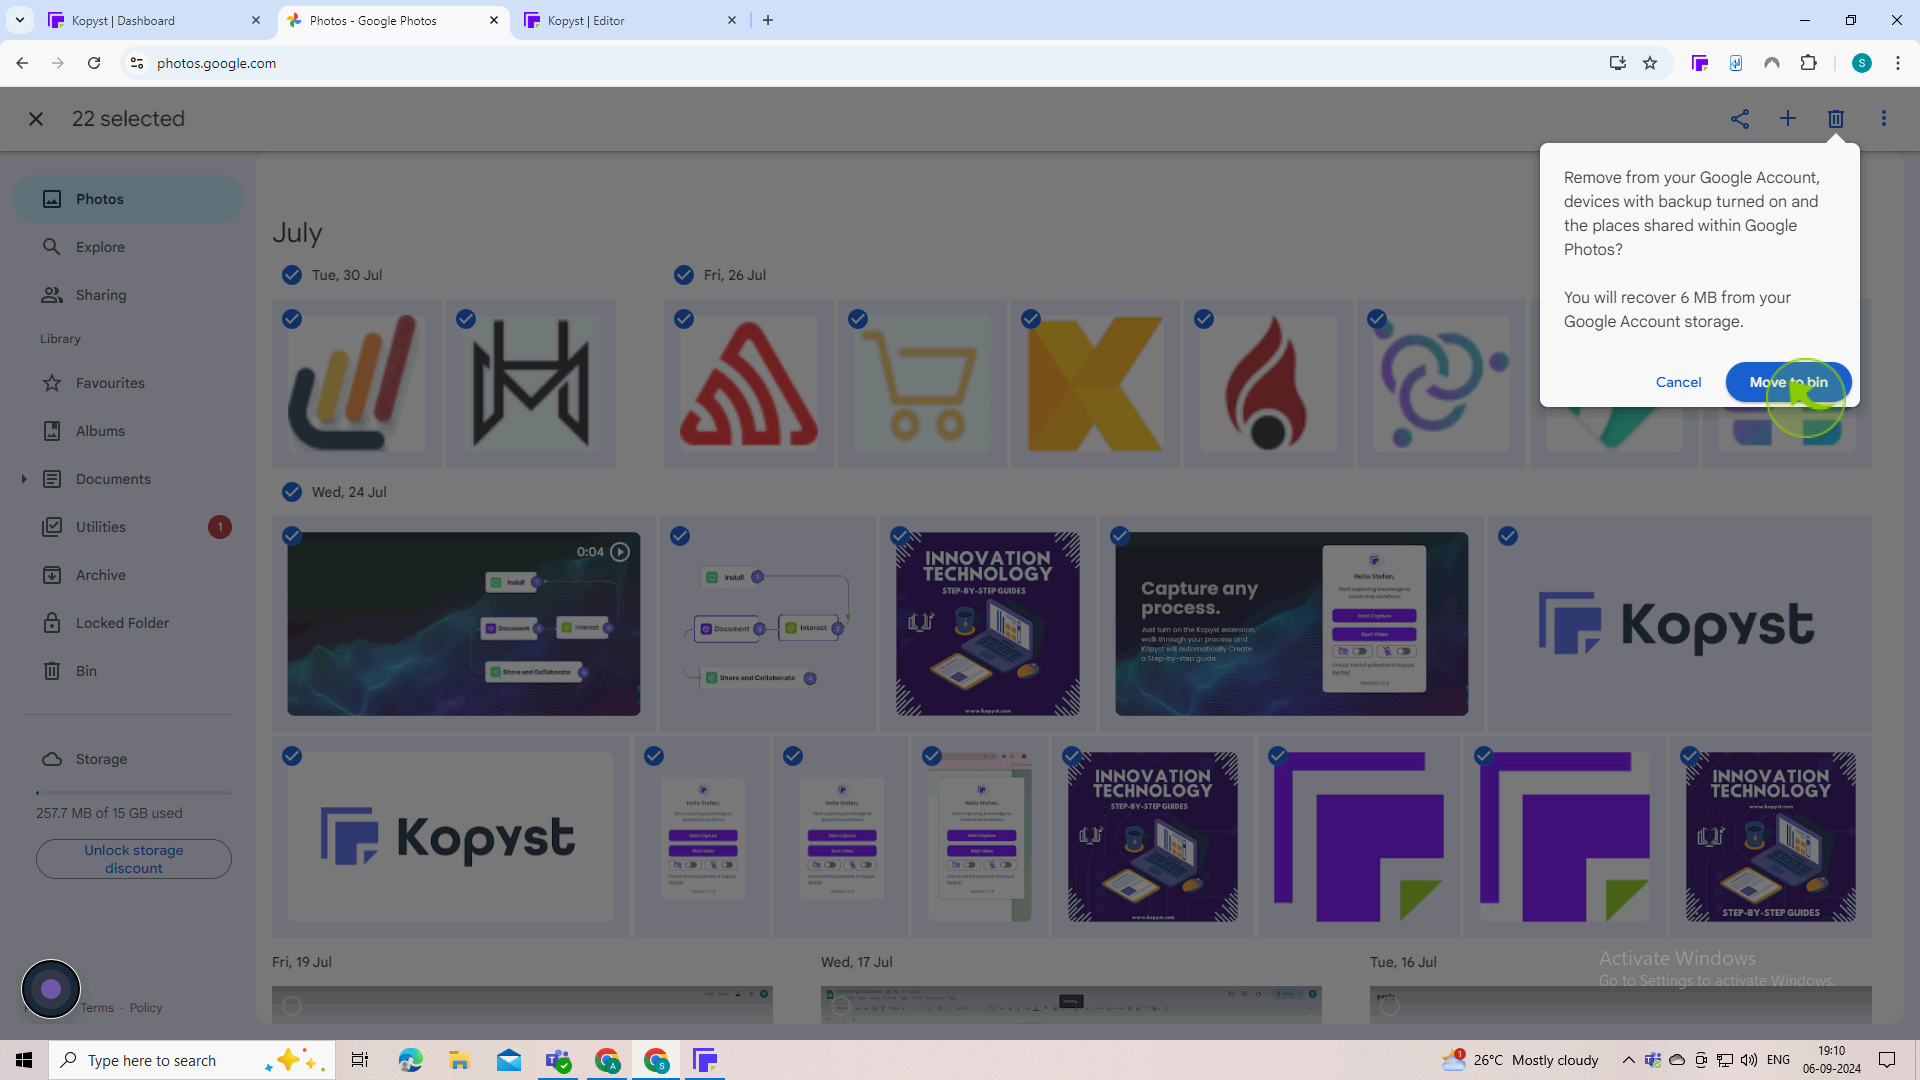Viewport: 1920px width, 1080px height.
Task: Deselect the red flame logo photo
Action: pyautogui.click(x=1204, y=319)
